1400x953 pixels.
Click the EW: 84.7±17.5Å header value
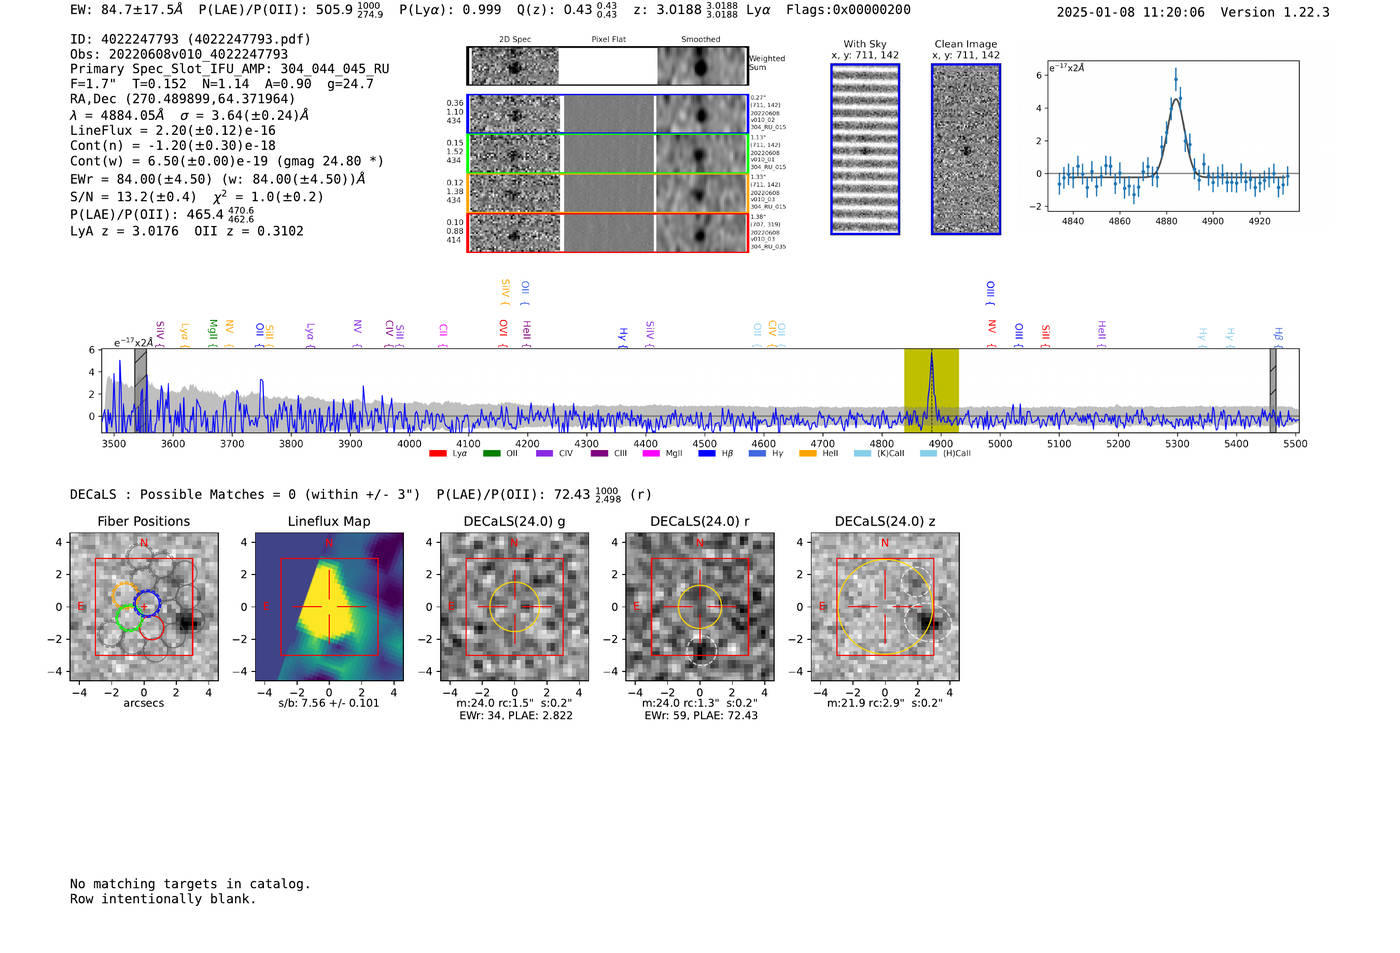127,10
